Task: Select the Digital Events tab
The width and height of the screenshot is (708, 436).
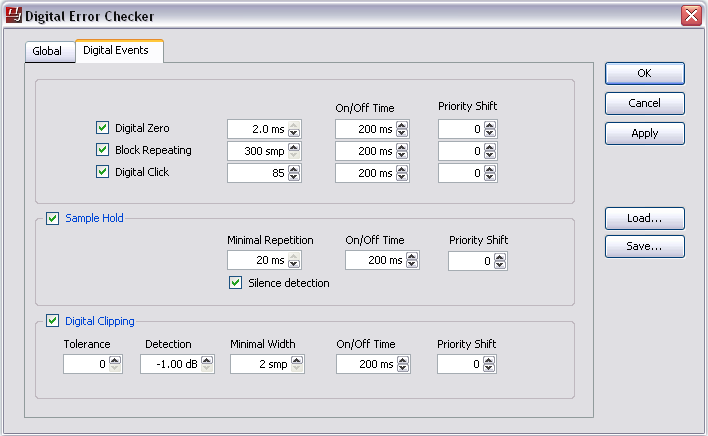Action: 119,50
